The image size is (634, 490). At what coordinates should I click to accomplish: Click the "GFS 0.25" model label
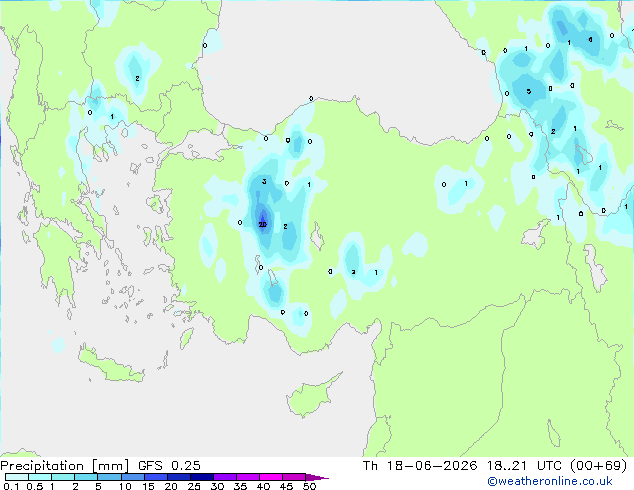tap(169, 466)
